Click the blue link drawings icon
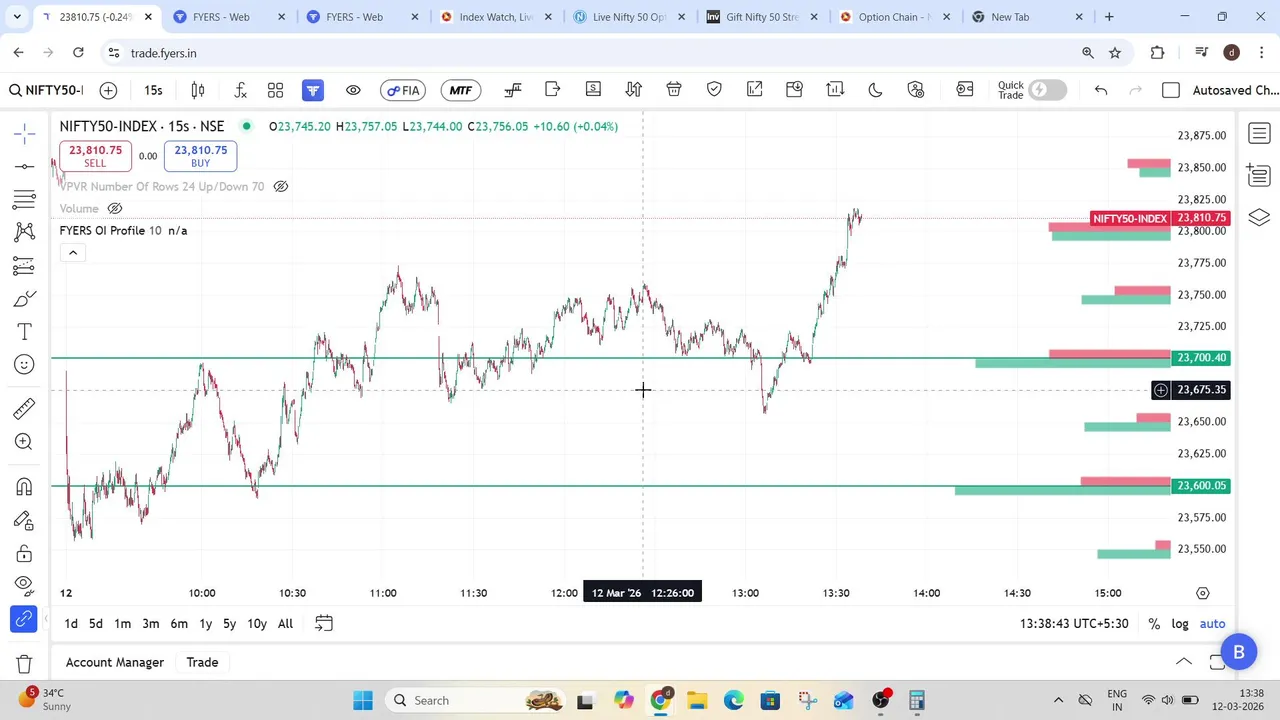Image resolution: width=1280 pixels, height=720 pixels. tap(25, 620)
